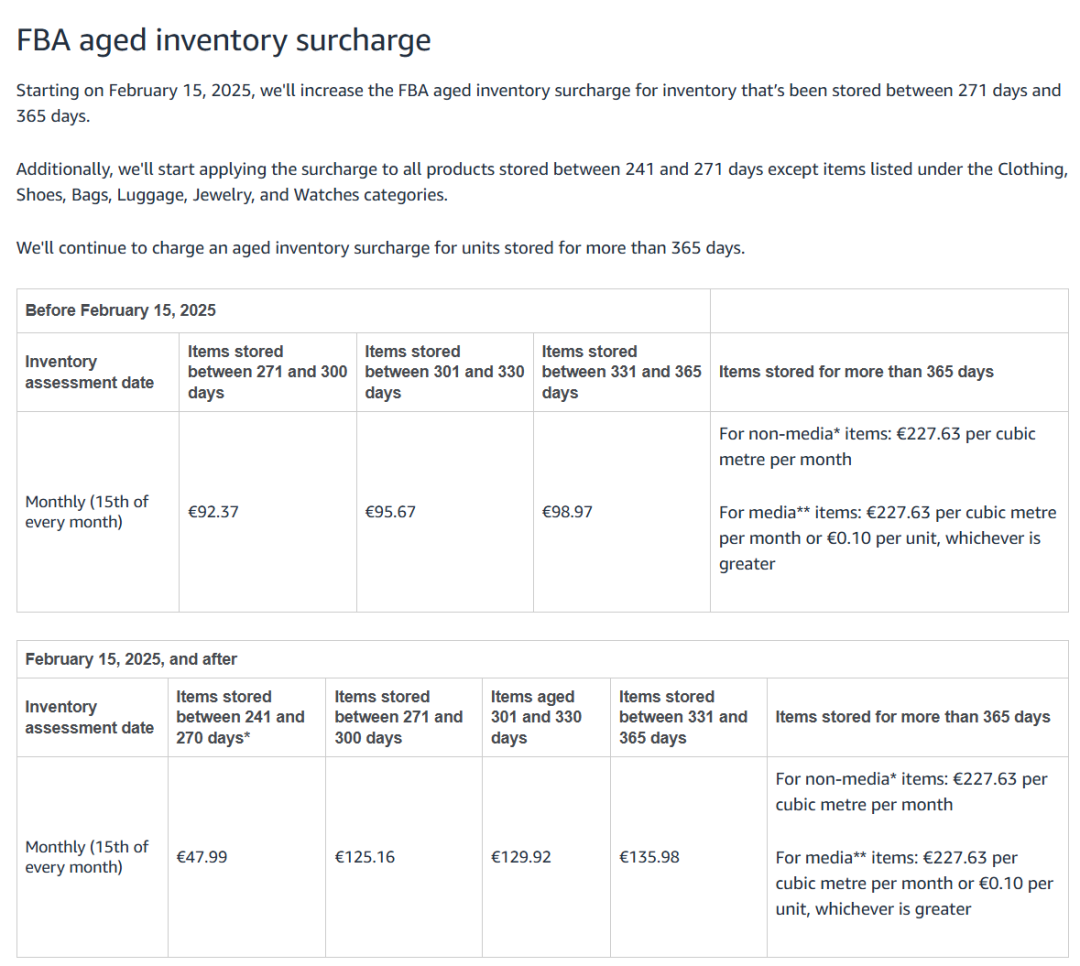Click the sentence starting "We'll continue to charge"
This screenshot has width=1080, height=966.
(380, 248)
